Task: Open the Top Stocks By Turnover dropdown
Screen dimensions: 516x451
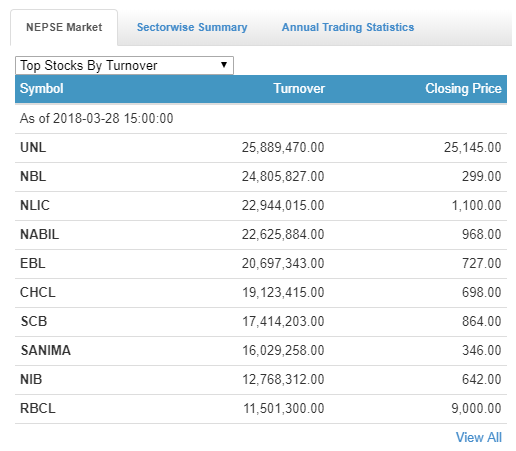Action: click(124, 65)
